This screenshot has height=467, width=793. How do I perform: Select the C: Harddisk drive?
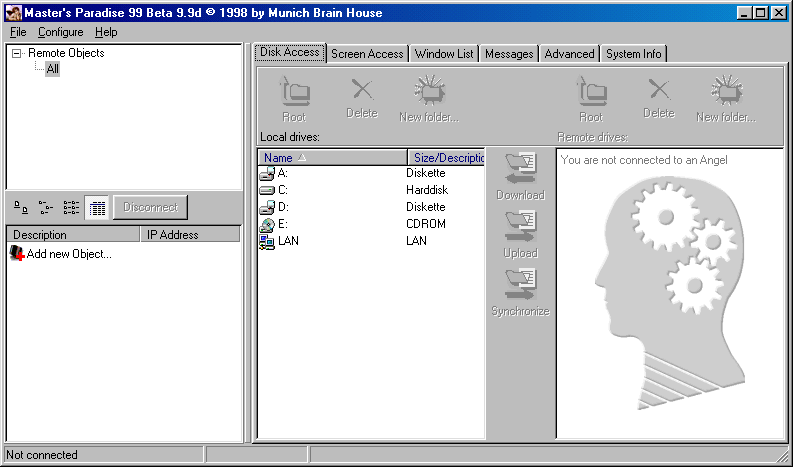283,190
